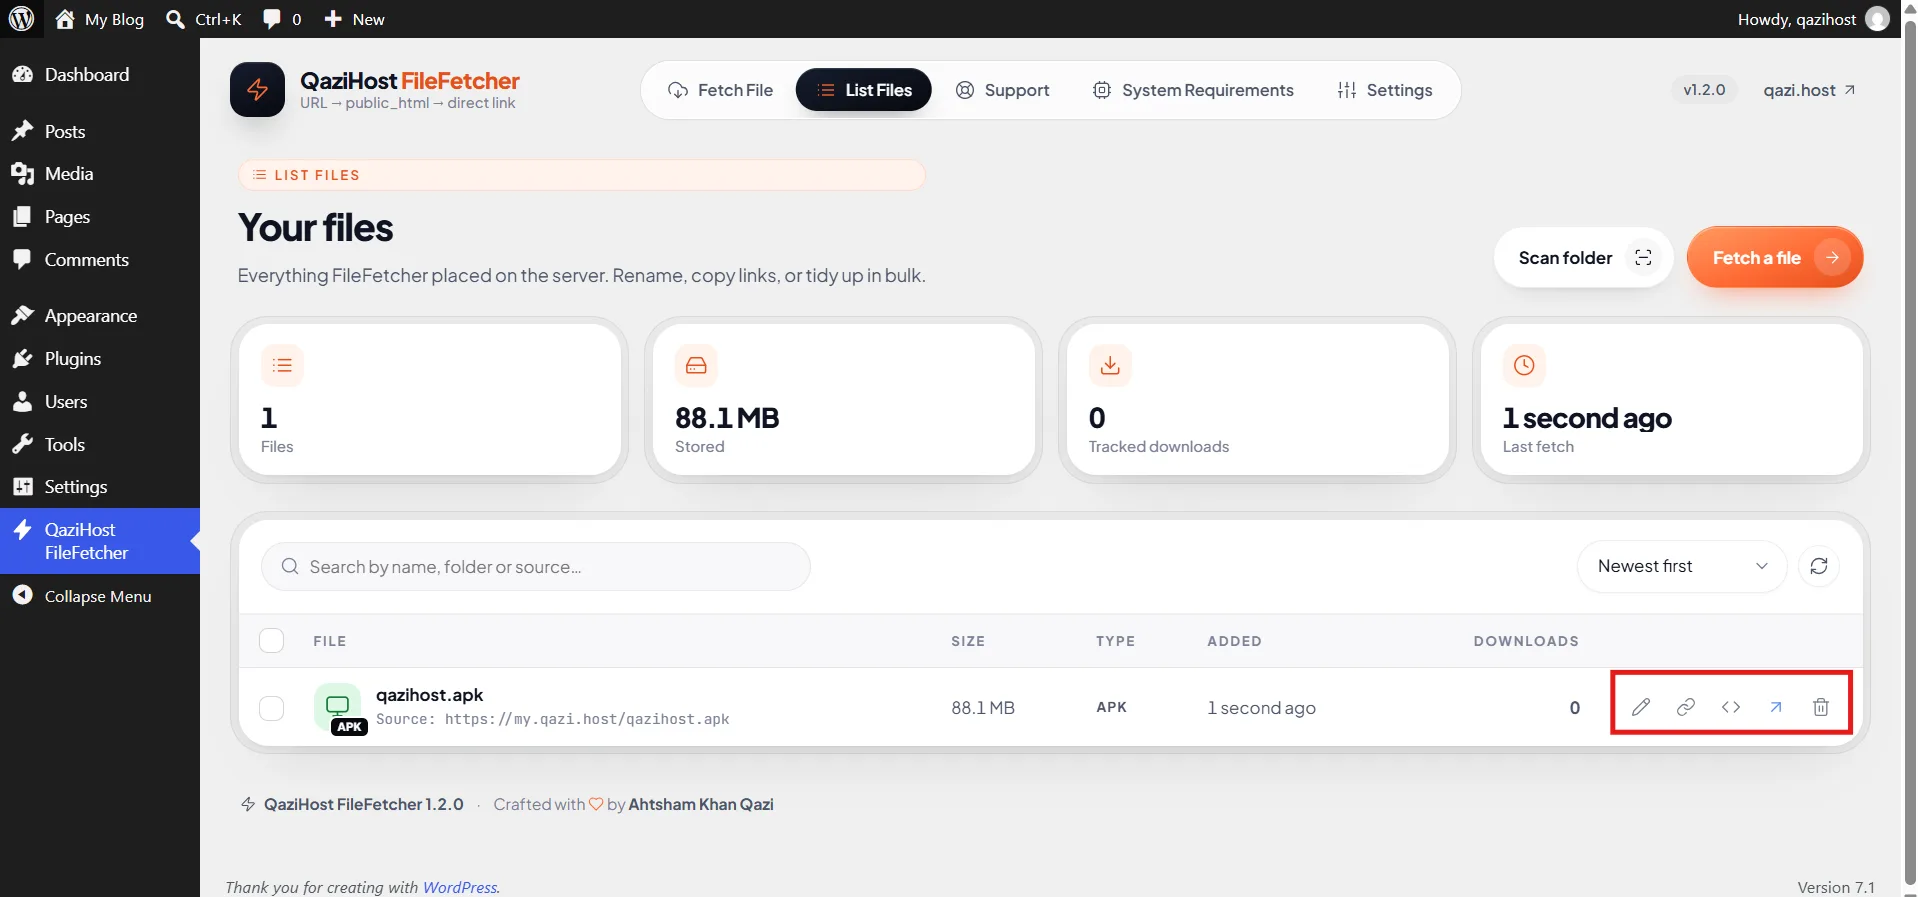Select all files checkbox in table header

pos(272,641)
